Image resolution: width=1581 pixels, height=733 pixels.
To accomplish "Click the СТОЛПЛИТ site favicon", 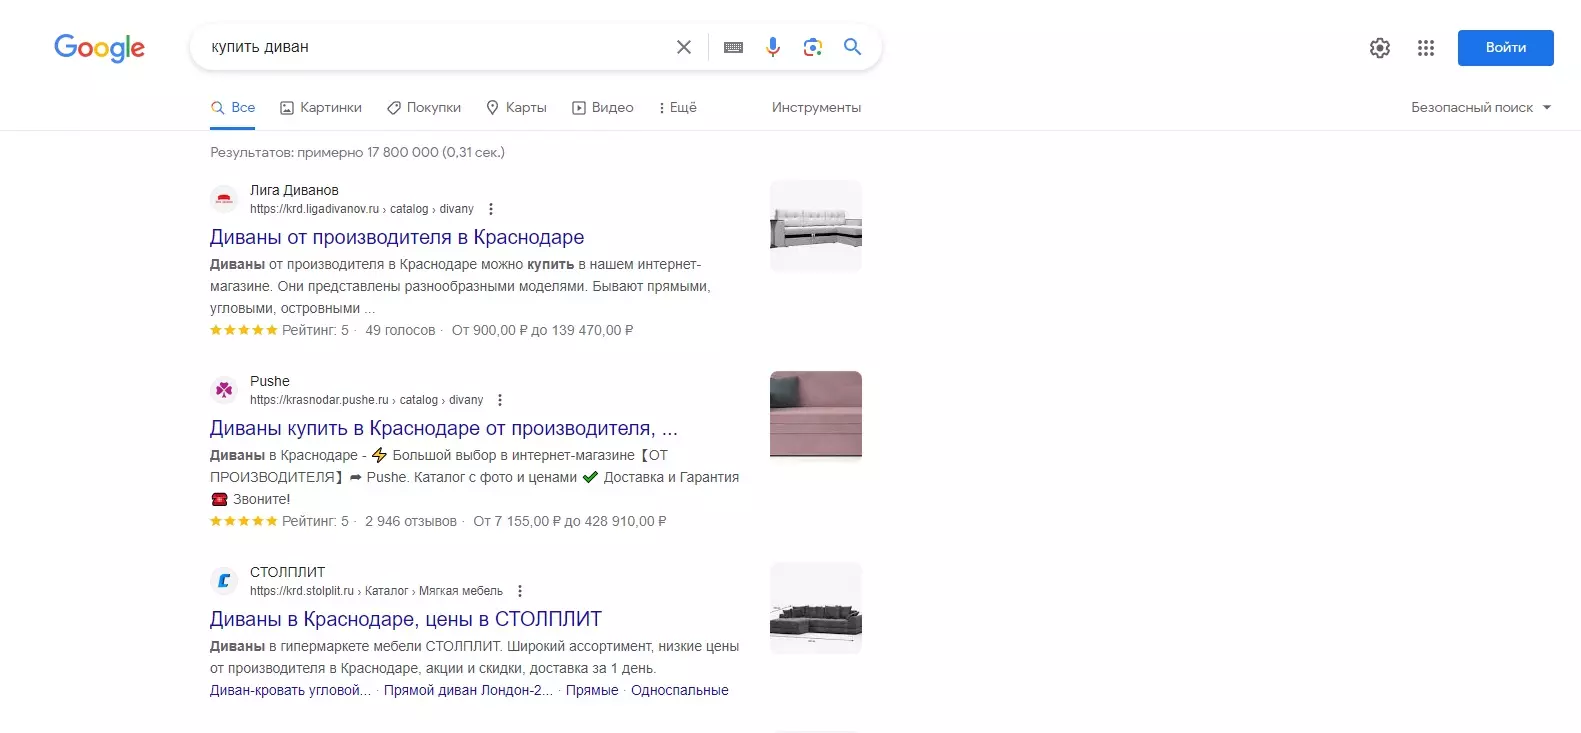I will pyautogui.click(x=224, y=581).
